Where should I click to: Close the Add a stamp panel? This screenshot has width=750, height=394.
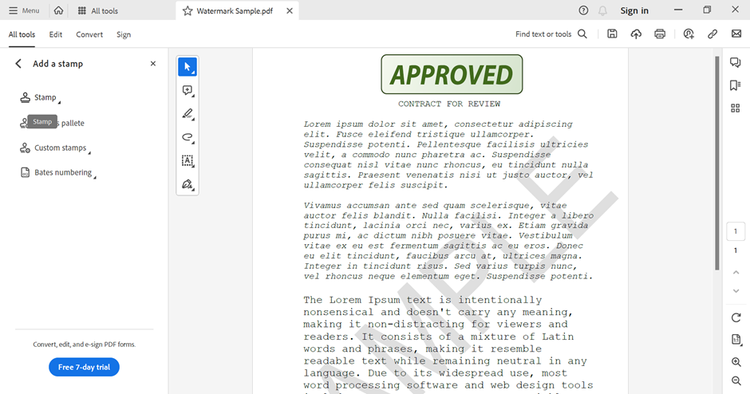153,64
